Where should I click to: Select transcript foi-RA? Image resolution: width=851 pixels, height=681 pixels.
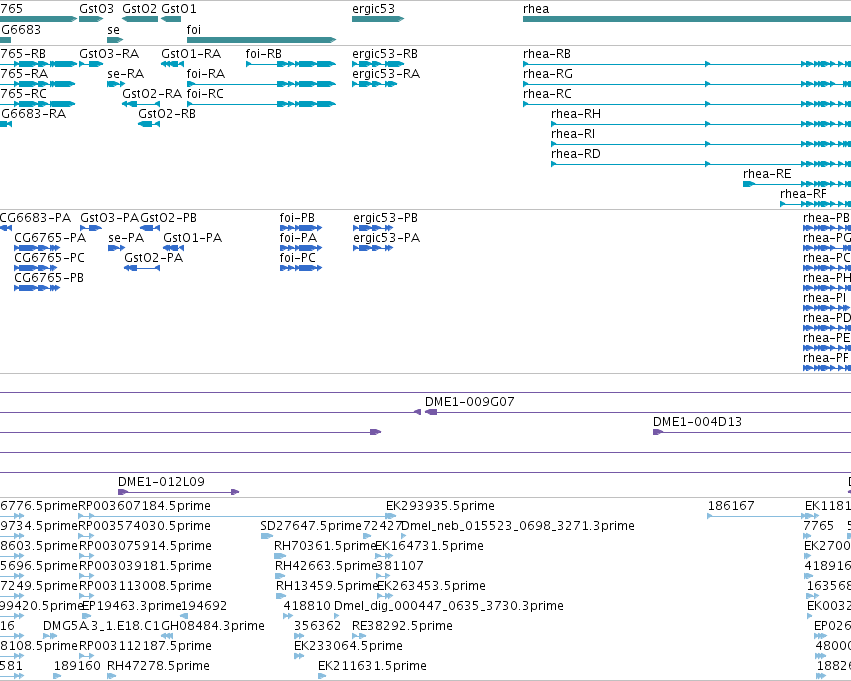pyautogui.click(x=262, y=84)
